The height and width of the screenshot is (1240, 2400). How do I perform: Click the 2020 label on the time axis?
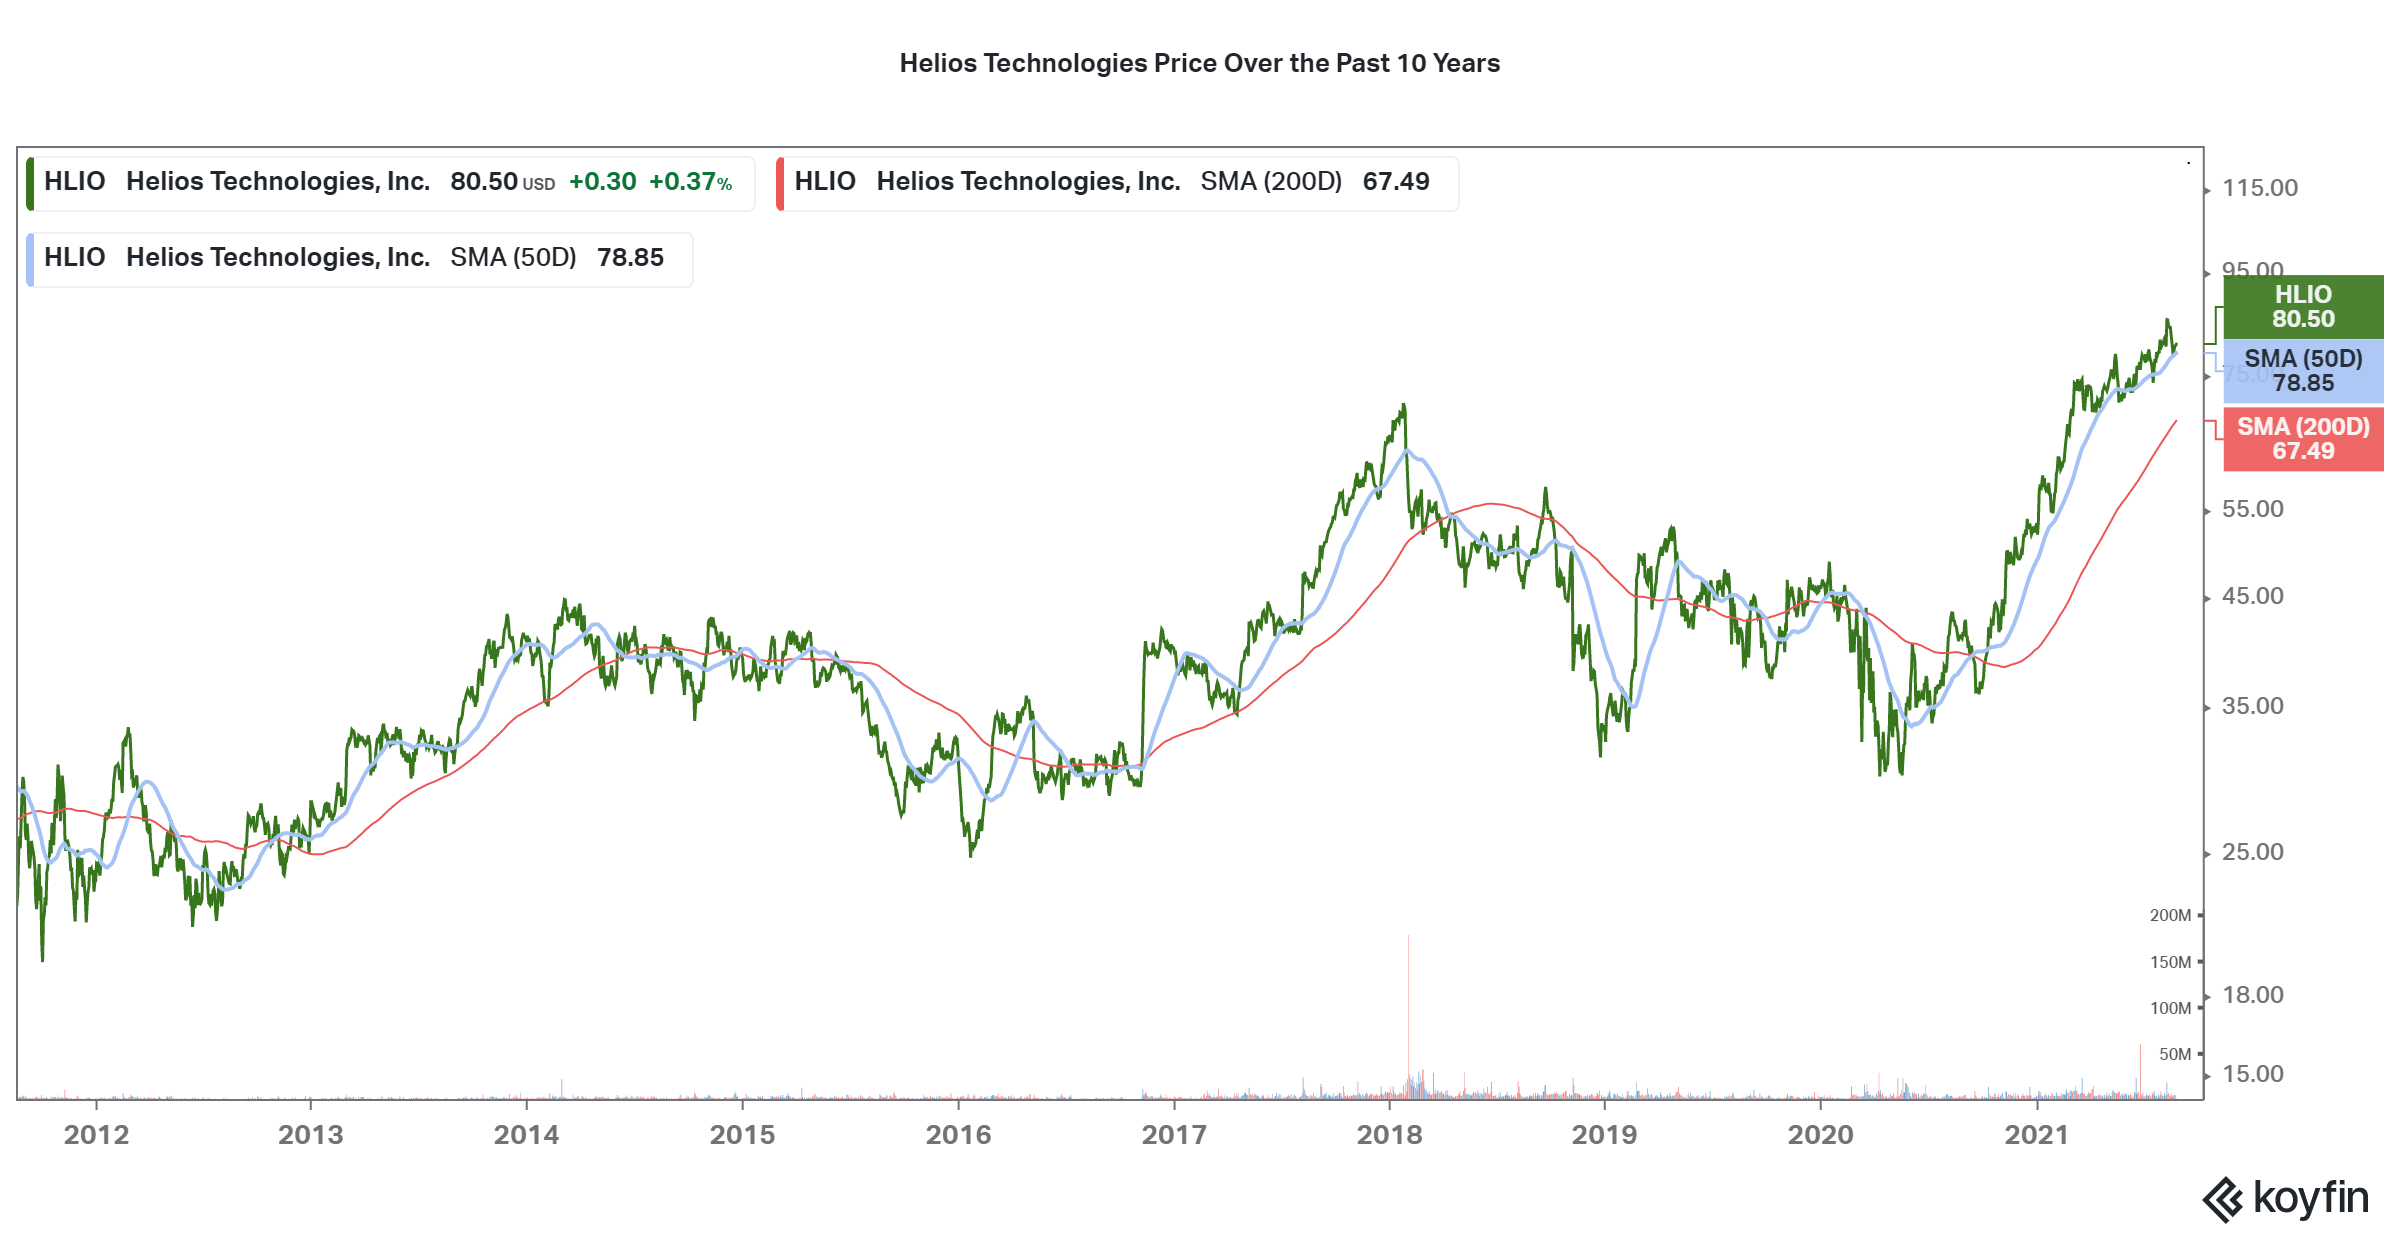(1820, 1135)
